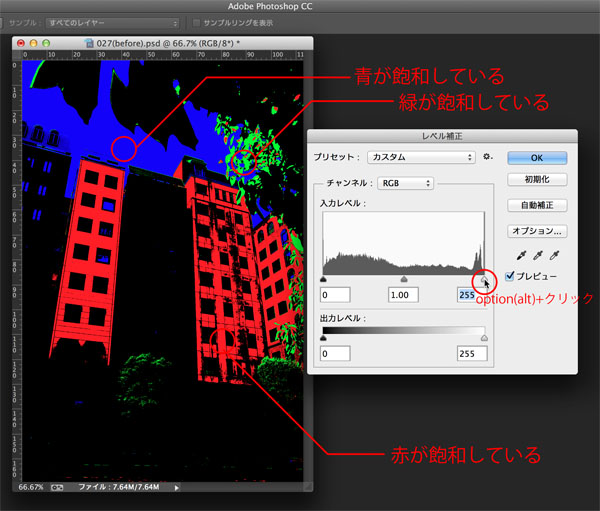Click the window resize grip at bottom right
The image size is (600, 511).
pos(307,487)
